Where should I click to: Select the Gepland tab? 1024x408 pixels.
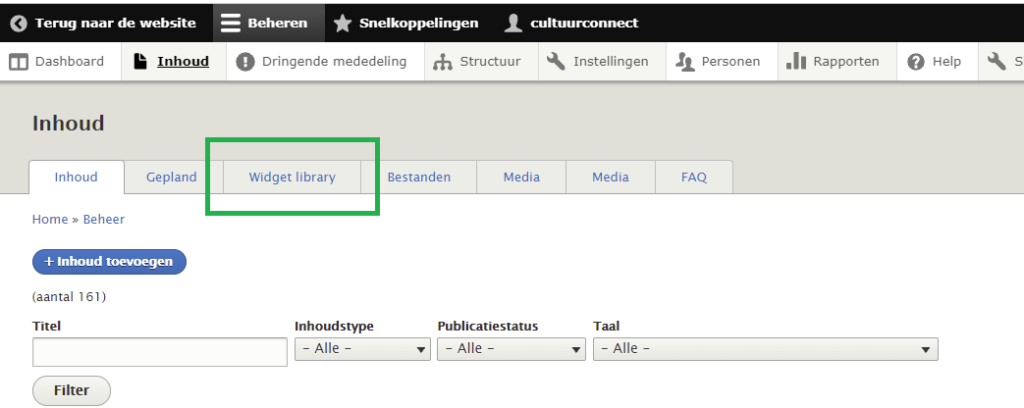171,178
